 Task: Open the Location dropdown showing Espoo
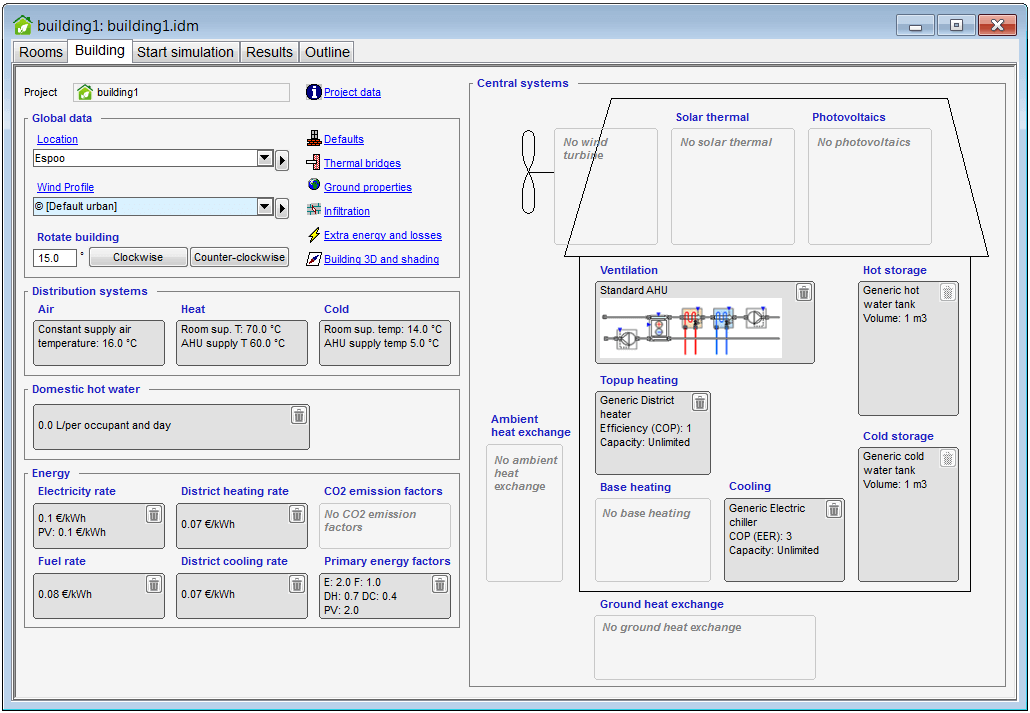pyautogui.click(x=265, y=159)
